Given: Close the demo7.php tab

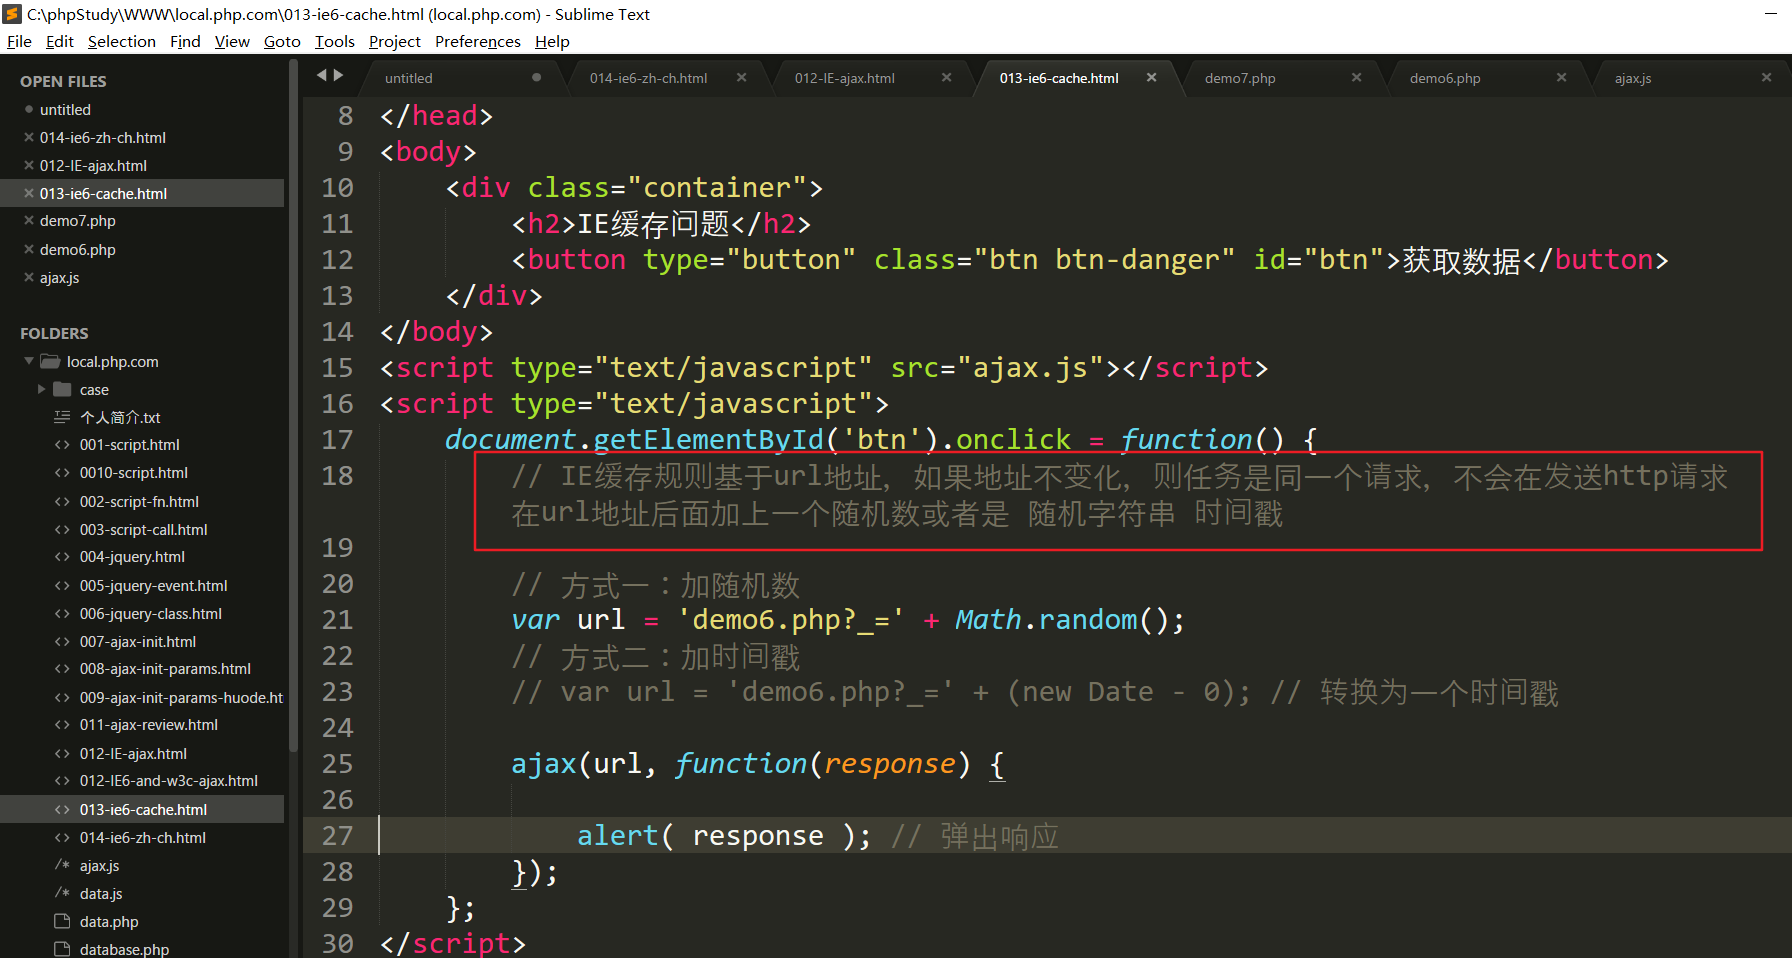Looking at the screenshot, I should 1356,78.
